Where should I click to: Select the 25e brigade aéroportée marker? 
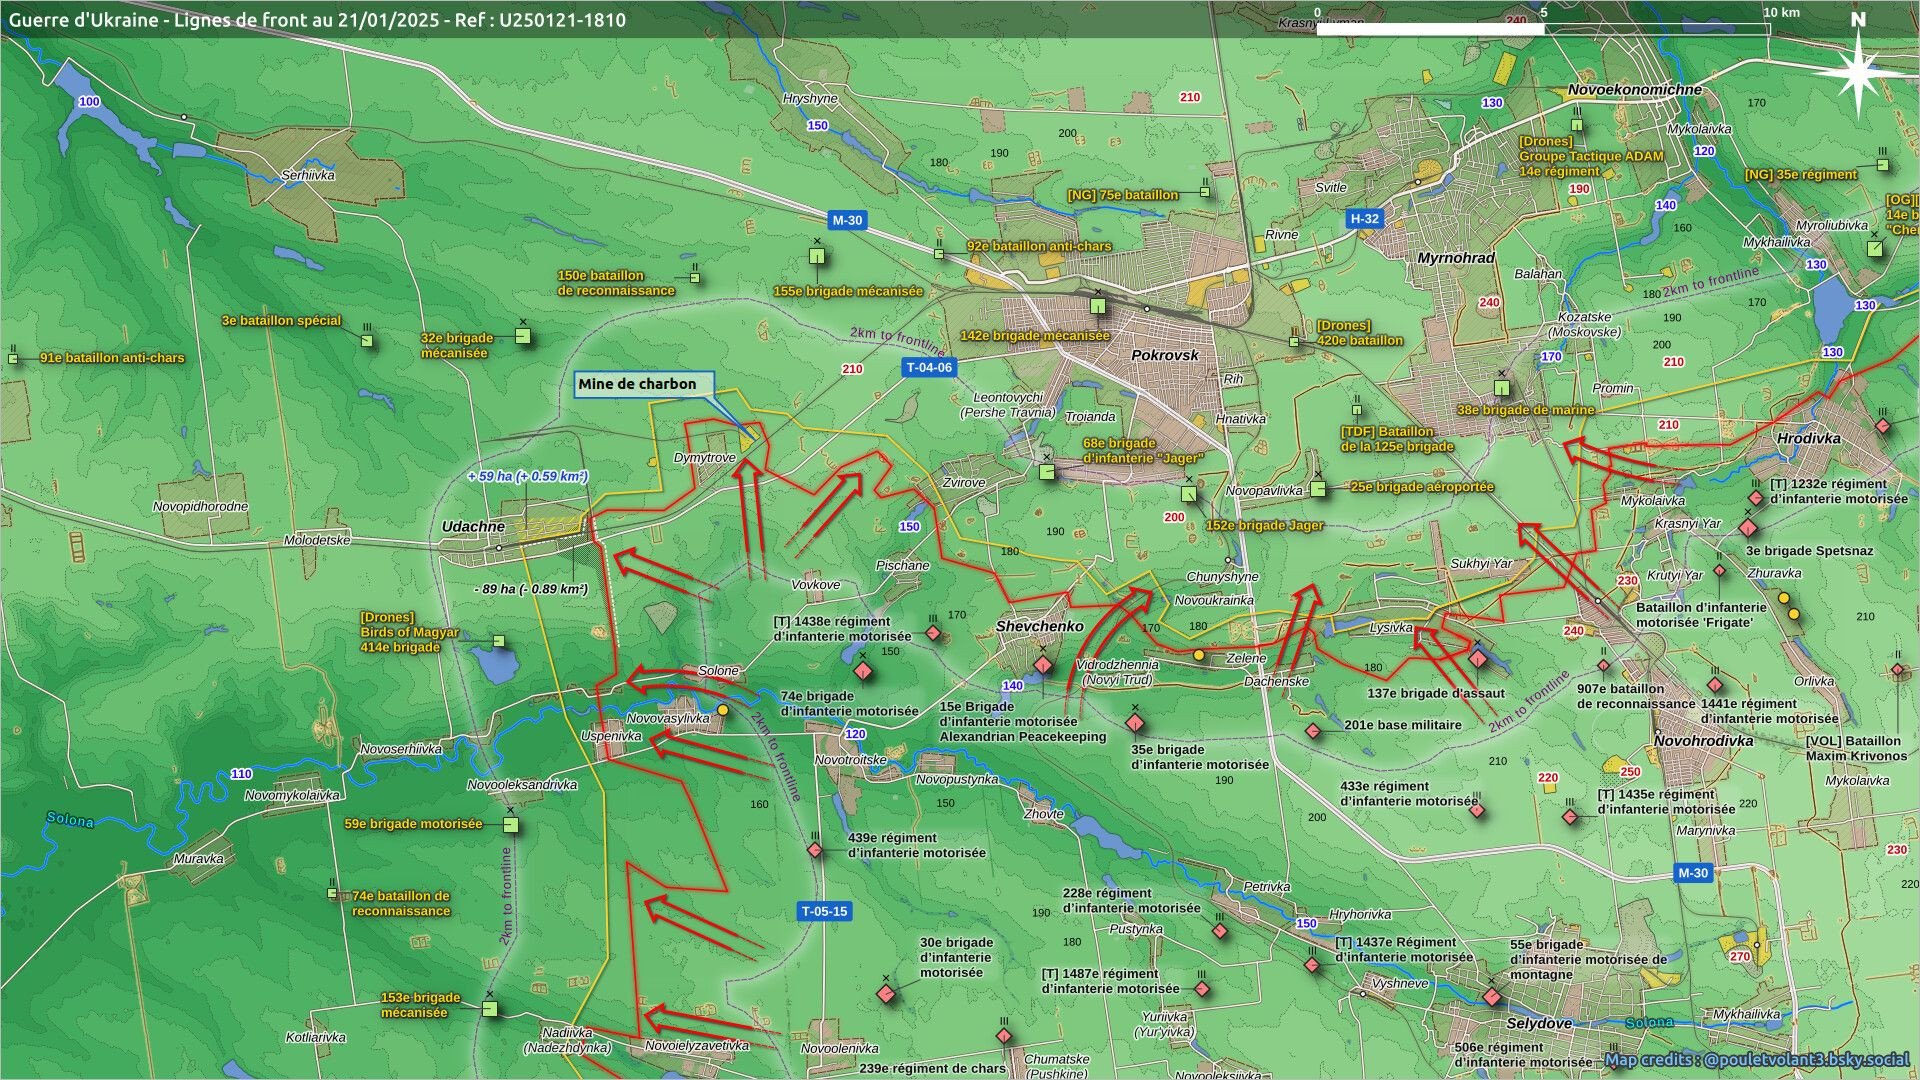pyautogui.click(x=1318, y=489)
